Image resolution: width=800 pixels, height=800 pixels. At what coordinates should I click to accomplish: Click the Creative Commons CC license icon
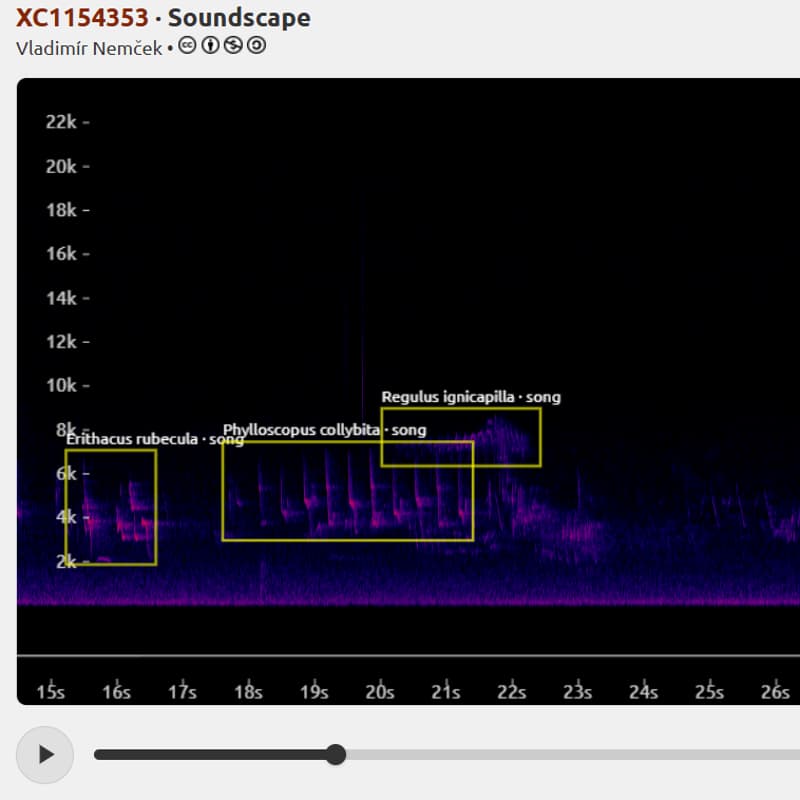pyautogui.click(x=187, y=45)
